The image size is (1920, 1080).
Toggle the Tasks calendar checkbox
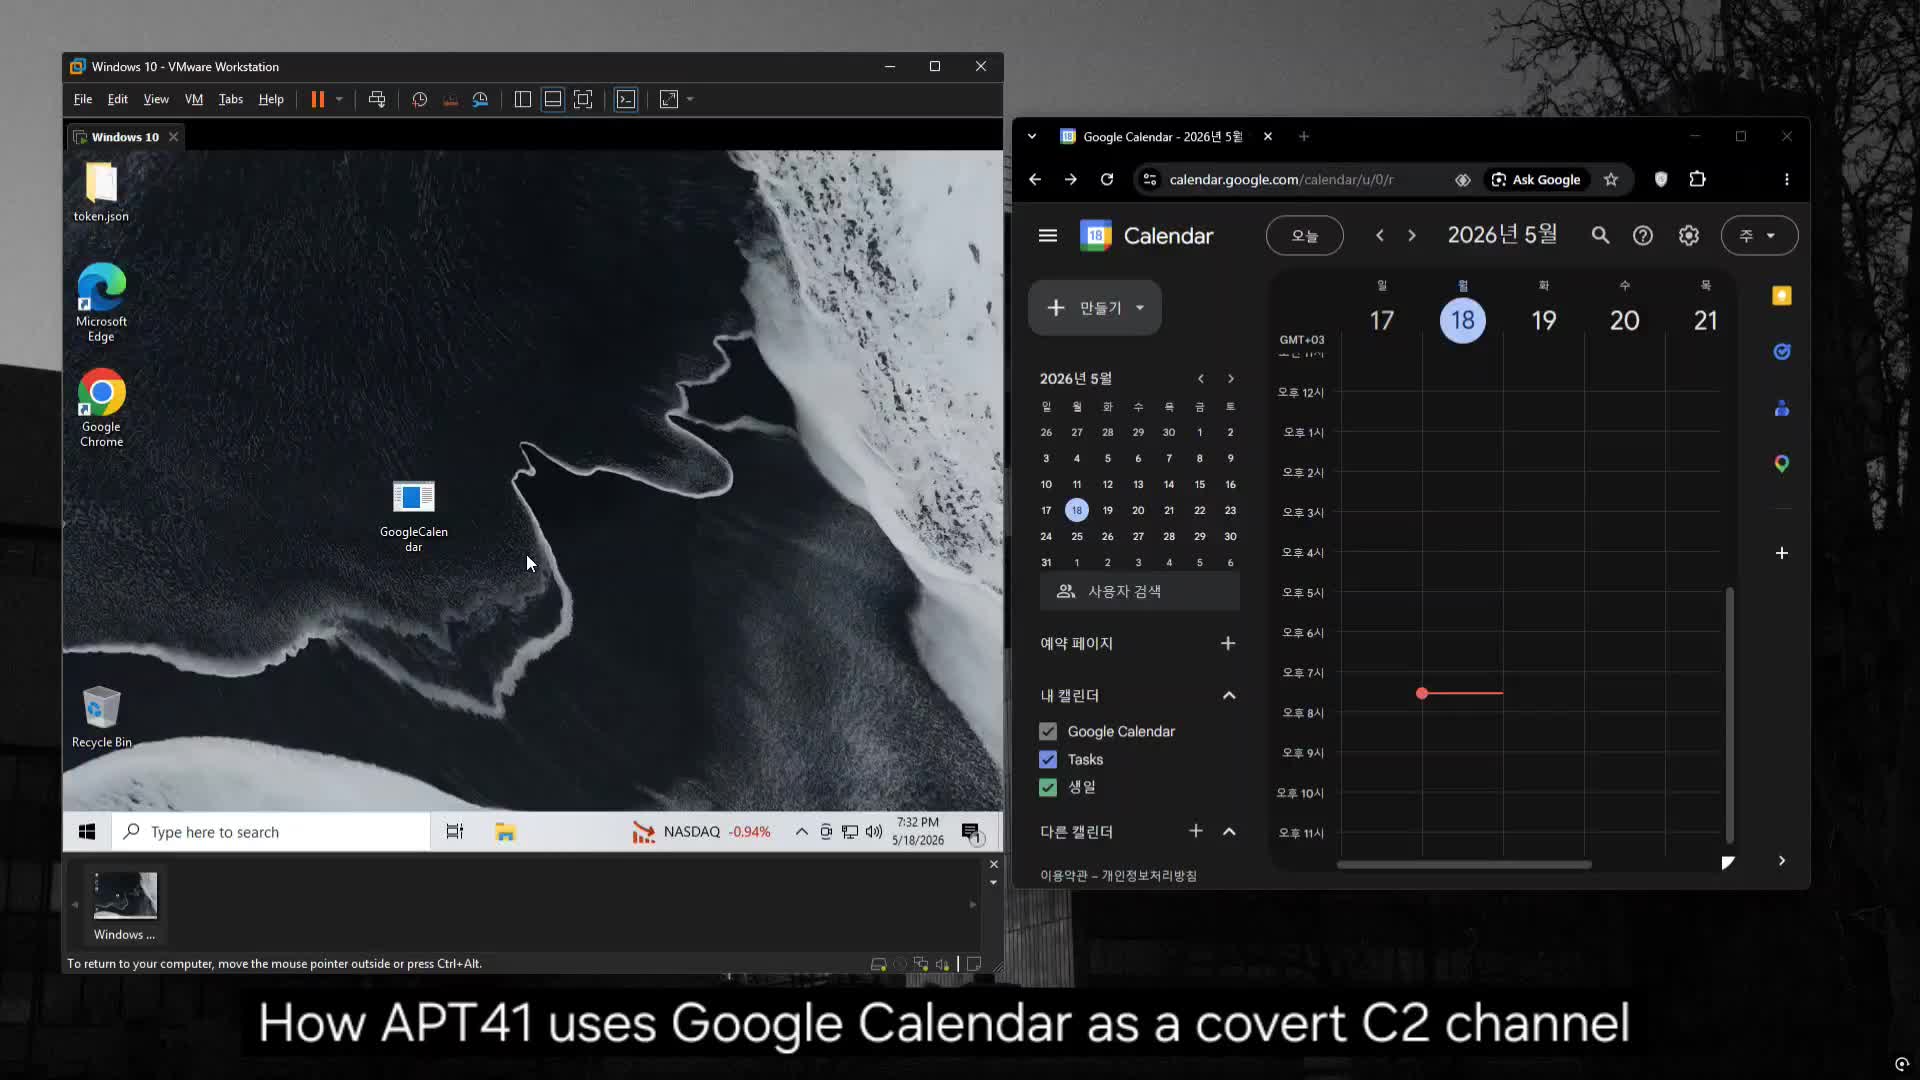tap(1048, 760)
